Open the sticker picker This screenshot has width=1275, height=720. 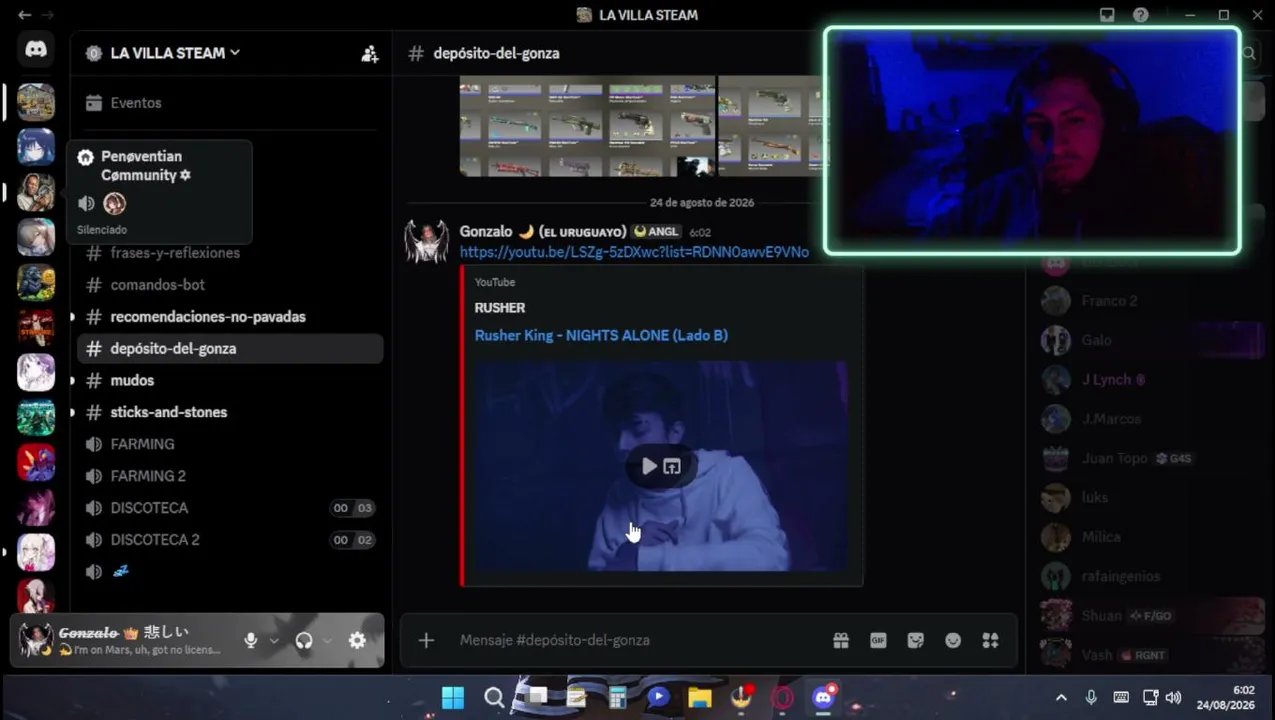tap(915, 640)
